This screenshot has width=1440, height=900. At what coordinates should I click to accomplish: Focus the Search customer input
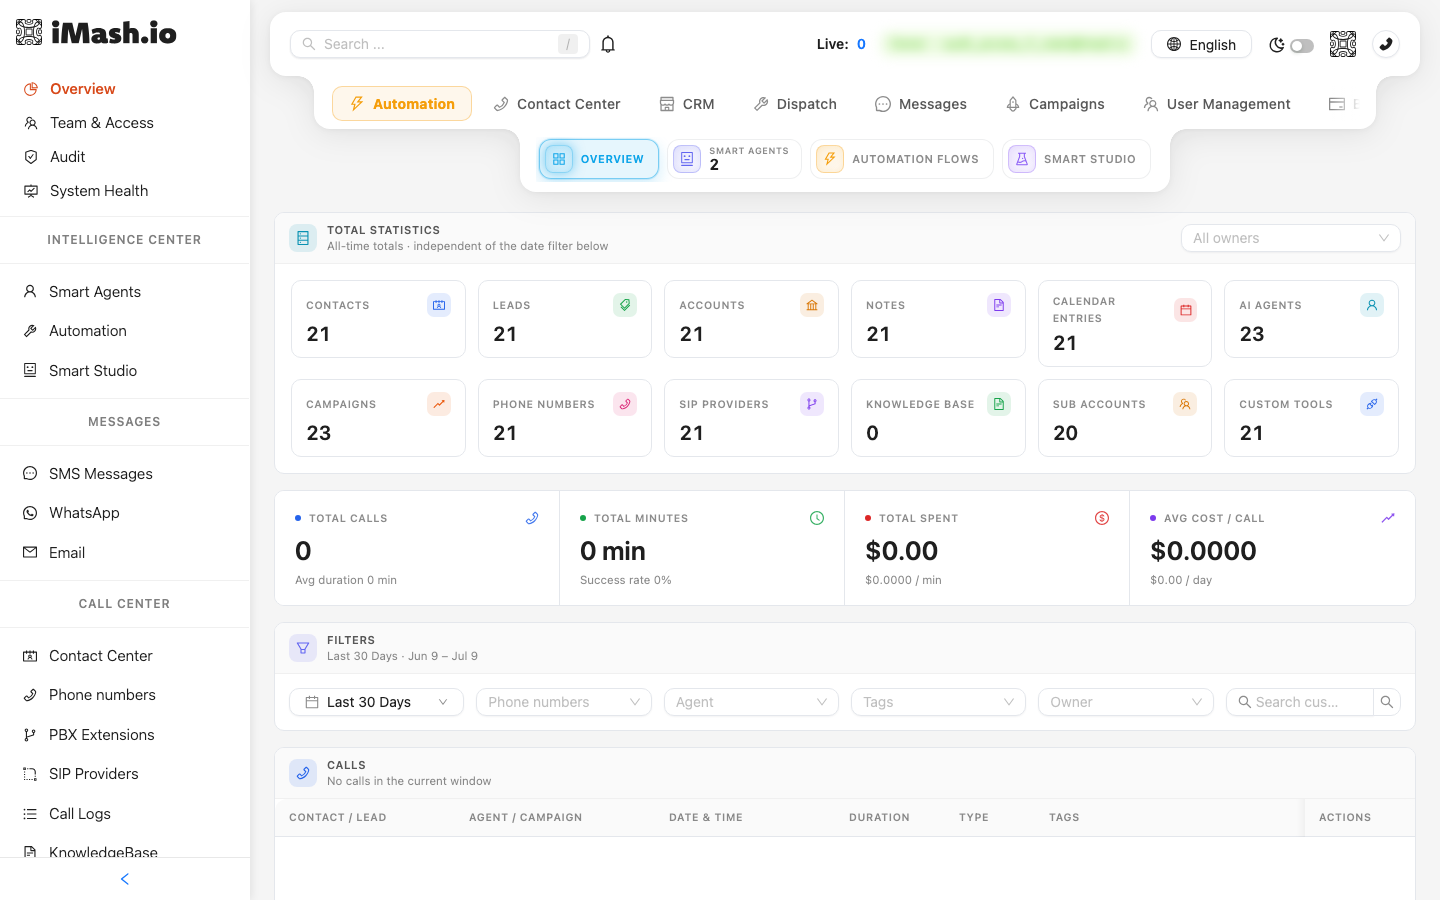[x=1300, y=702]
